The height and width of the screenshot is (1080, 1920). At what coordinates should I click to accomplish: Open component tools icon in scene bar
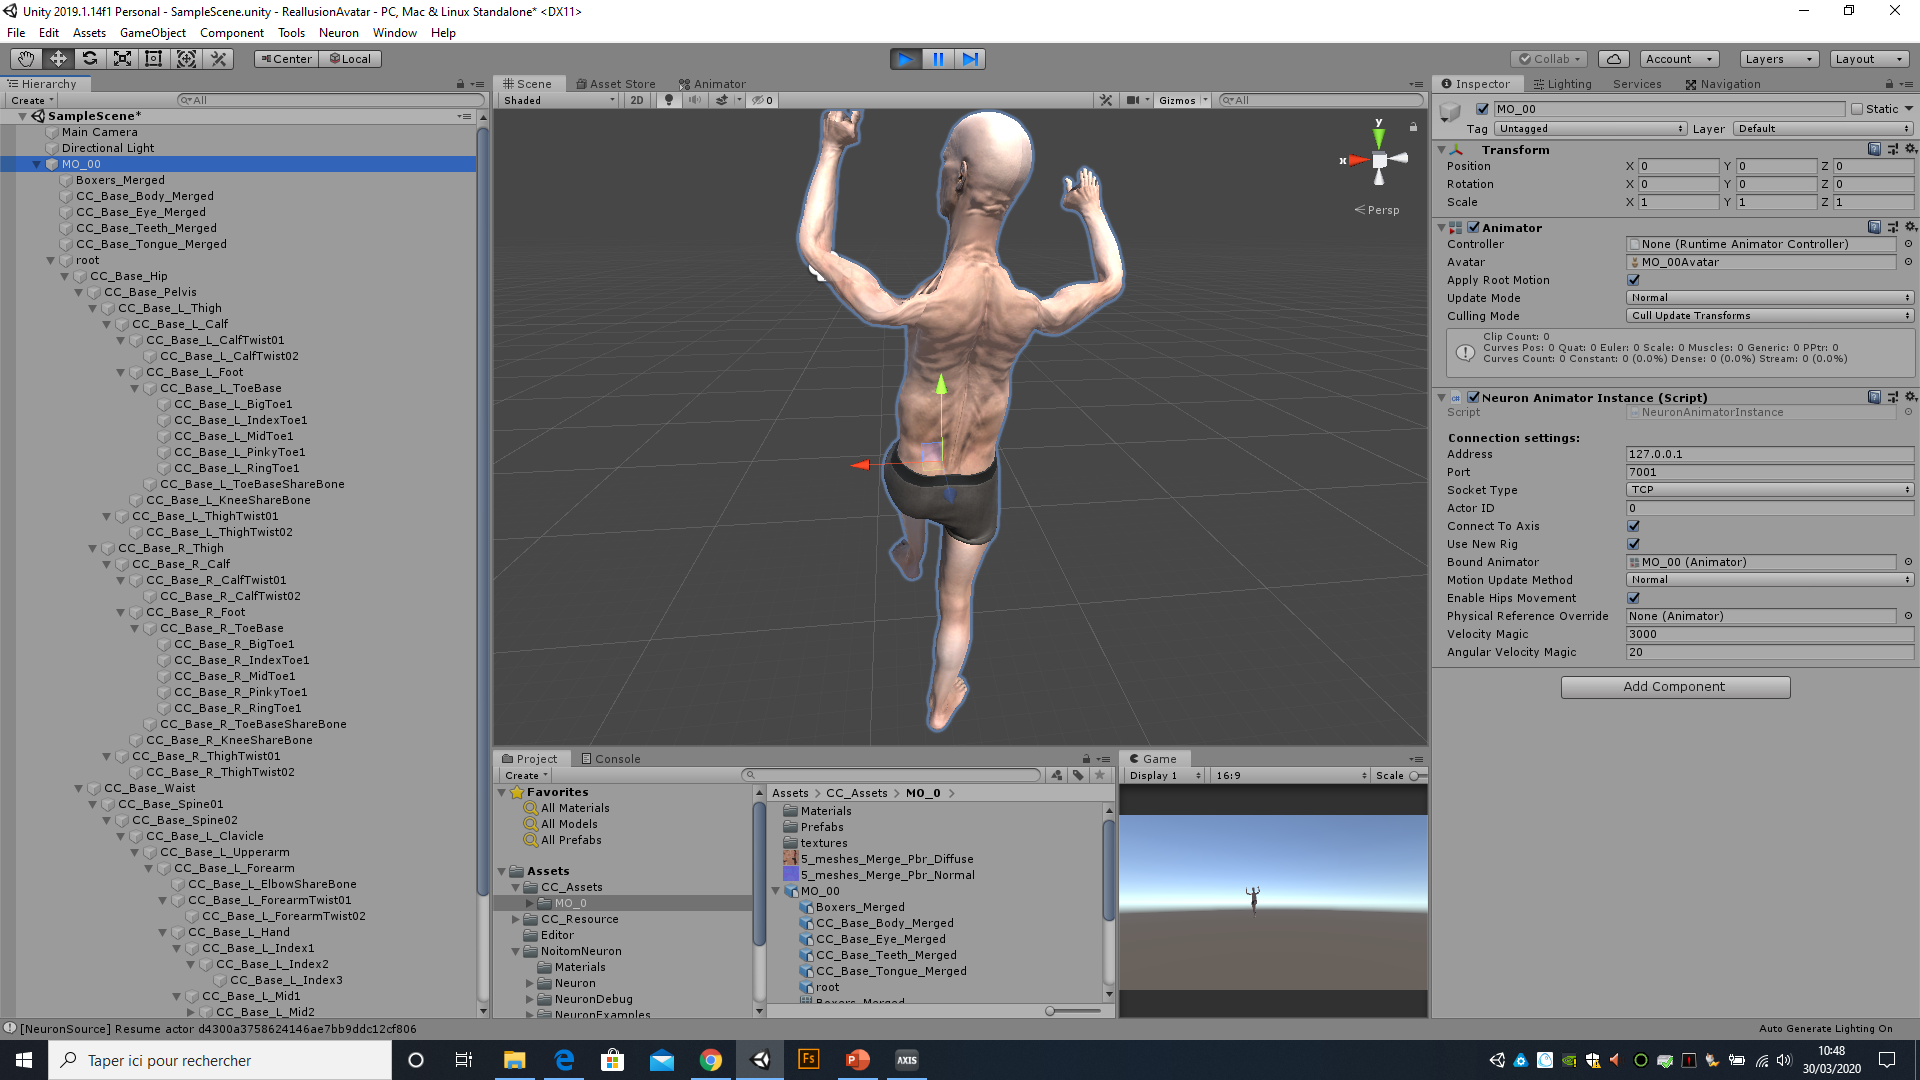tap(1106, 100)
